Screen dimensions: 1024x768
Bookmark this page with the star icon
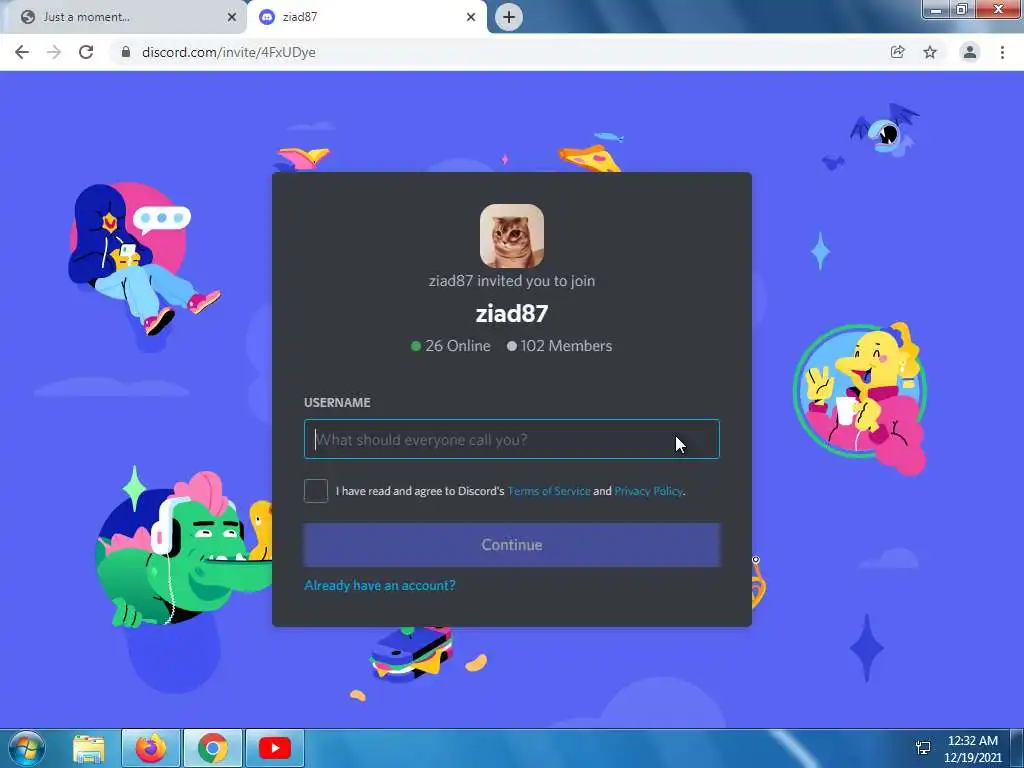click(930, 52)
